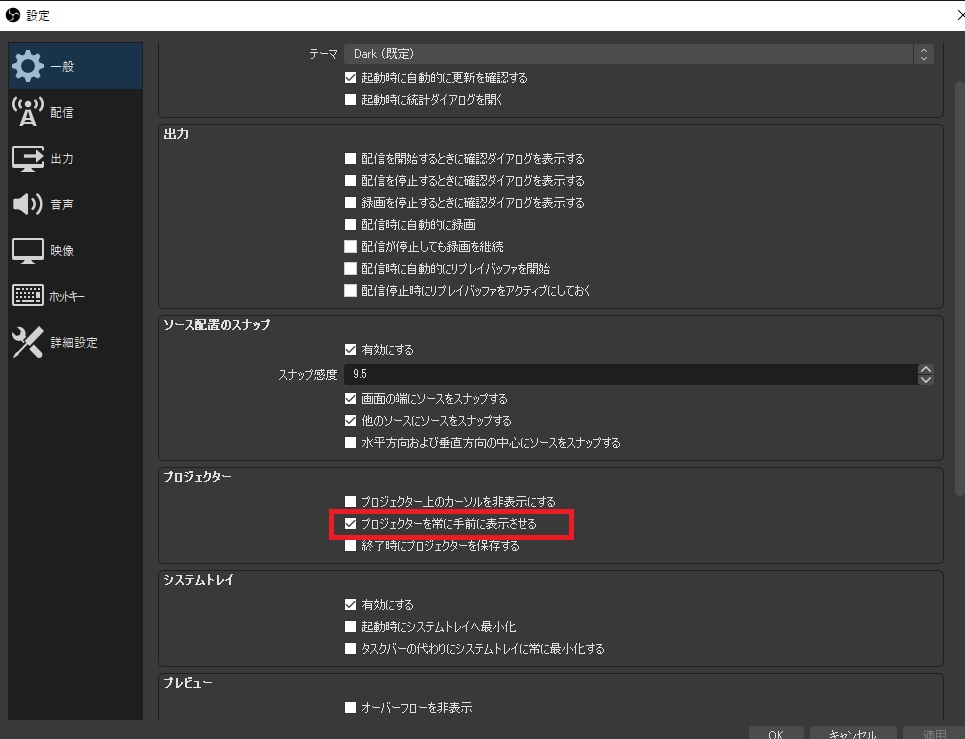Switch to the 詳細設定 tab label

click(74, 343)
